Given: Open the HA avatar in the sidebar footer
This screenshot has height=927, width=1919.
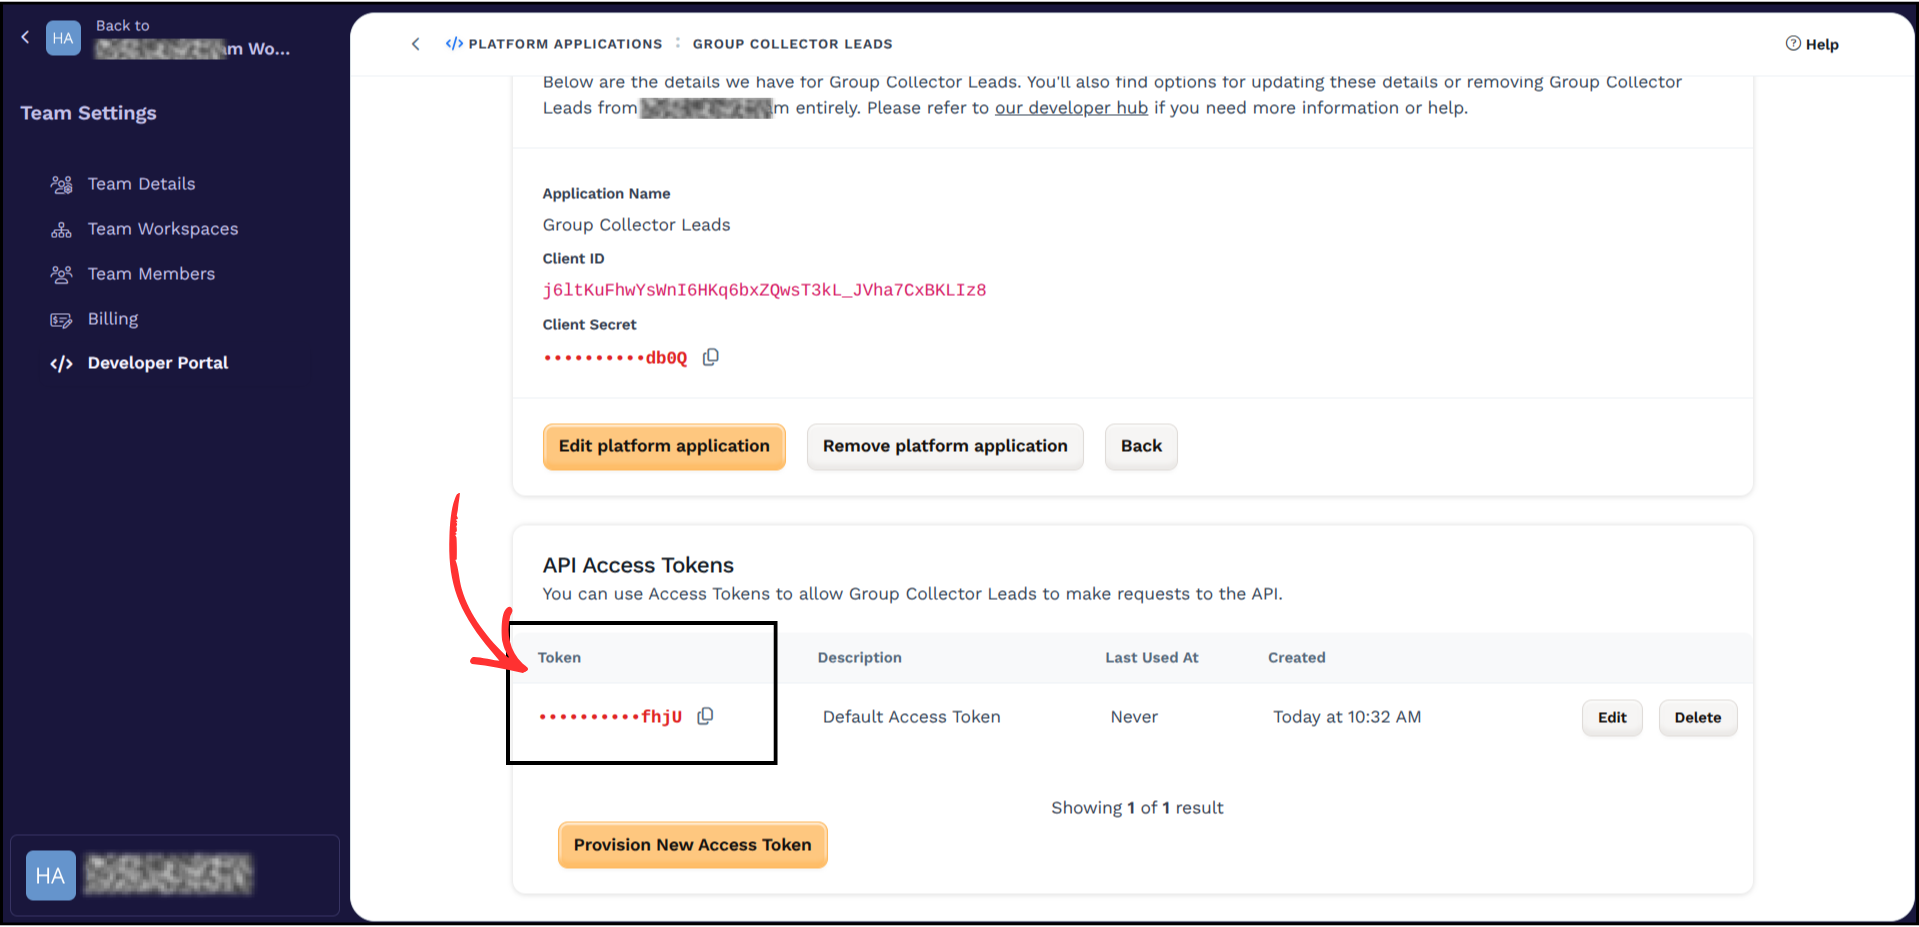Looking at the screenshot, I should (50, 875).
